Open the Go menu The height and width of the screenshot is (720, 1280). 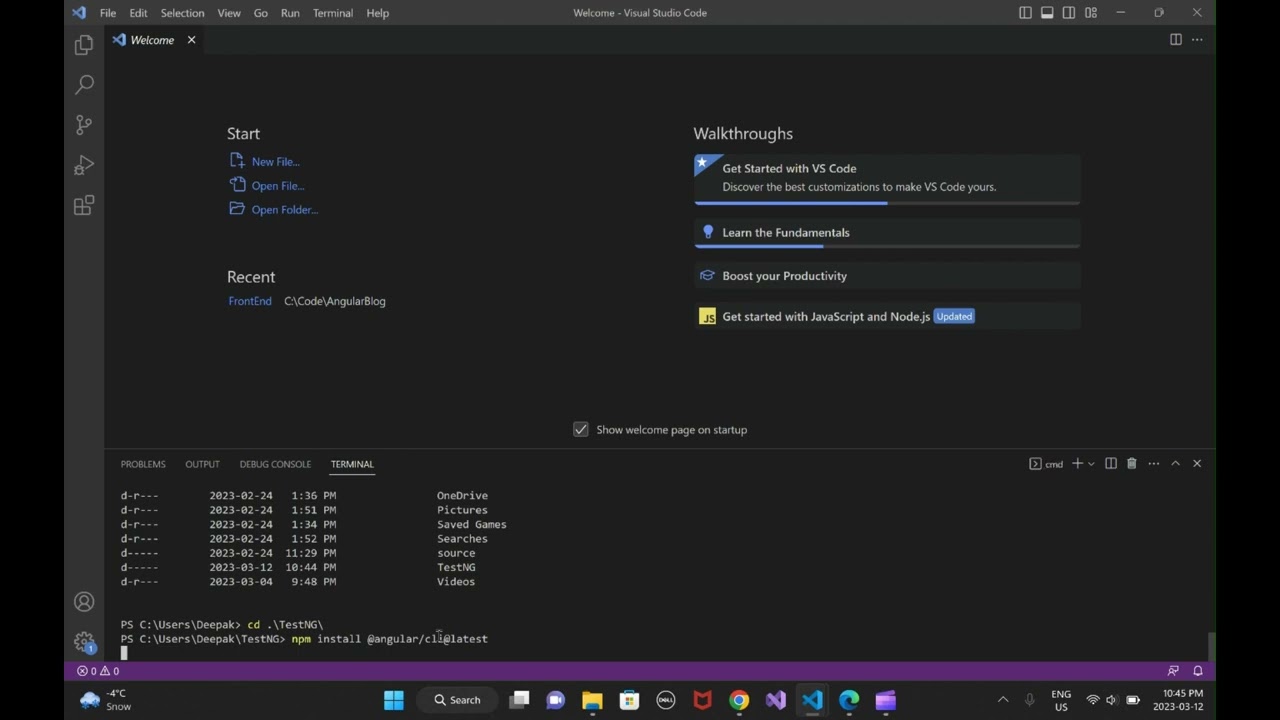[x=261, y=13]
